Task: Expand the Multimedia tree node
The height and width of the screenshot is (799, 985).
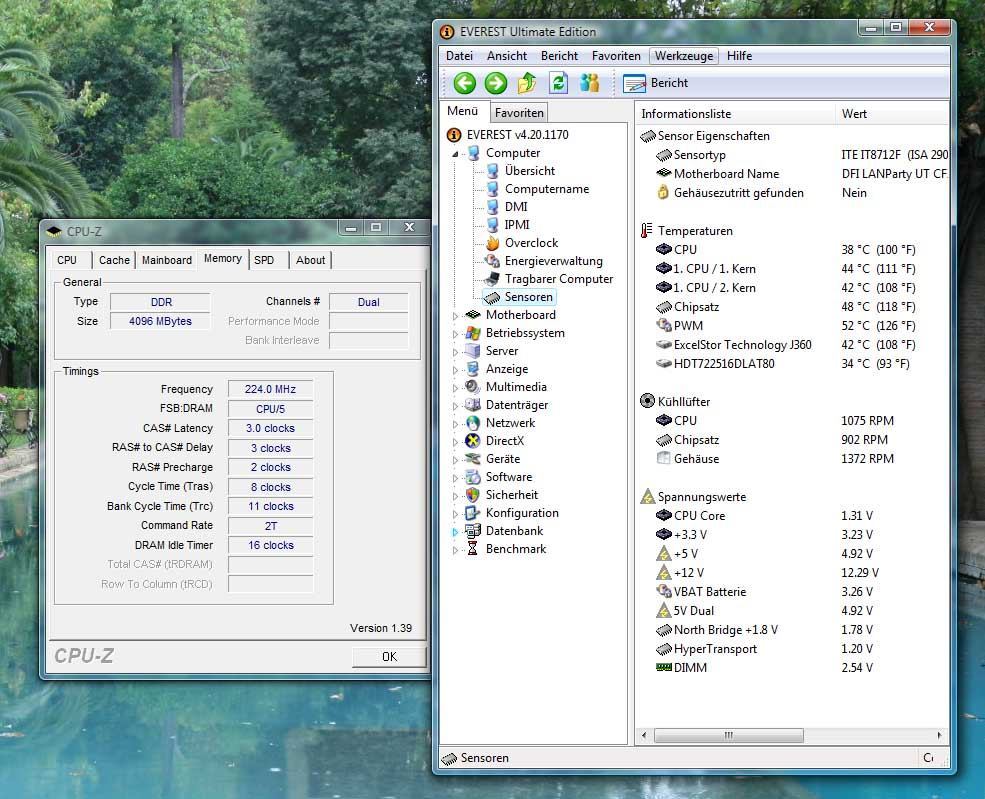Action: click(455, 388)
